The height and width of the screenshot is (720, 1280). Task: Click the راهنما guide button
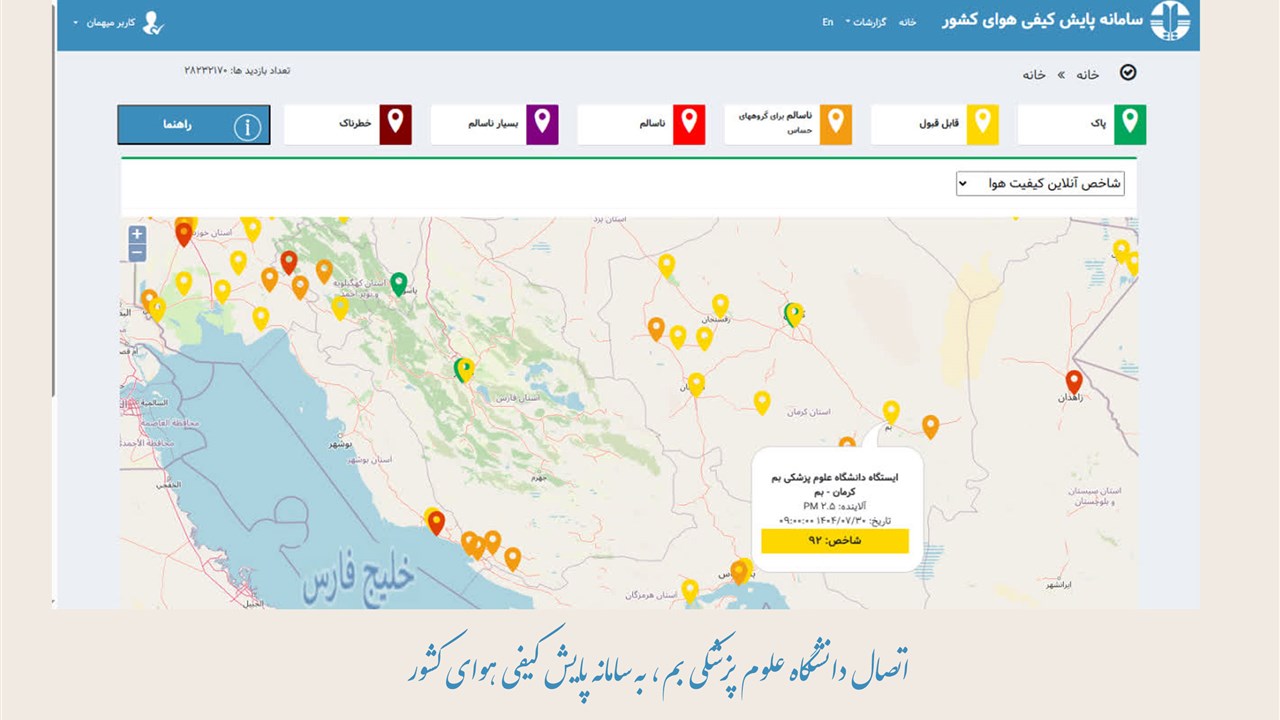(194, 125)
